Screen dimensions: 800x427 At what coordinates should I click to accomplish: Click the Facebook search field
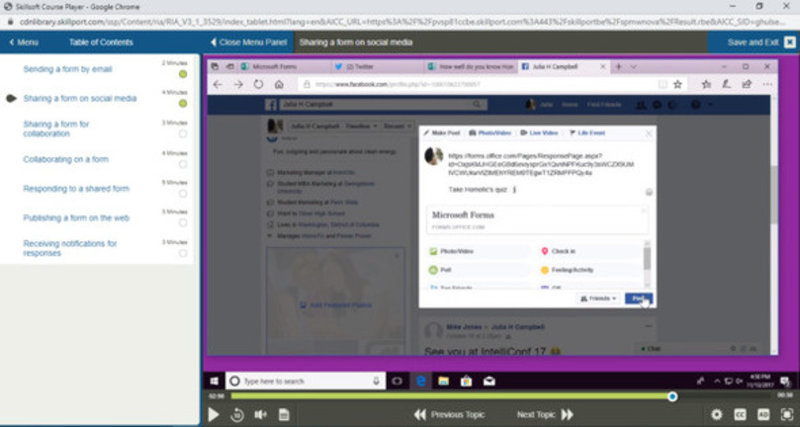(x=382, y=104)
